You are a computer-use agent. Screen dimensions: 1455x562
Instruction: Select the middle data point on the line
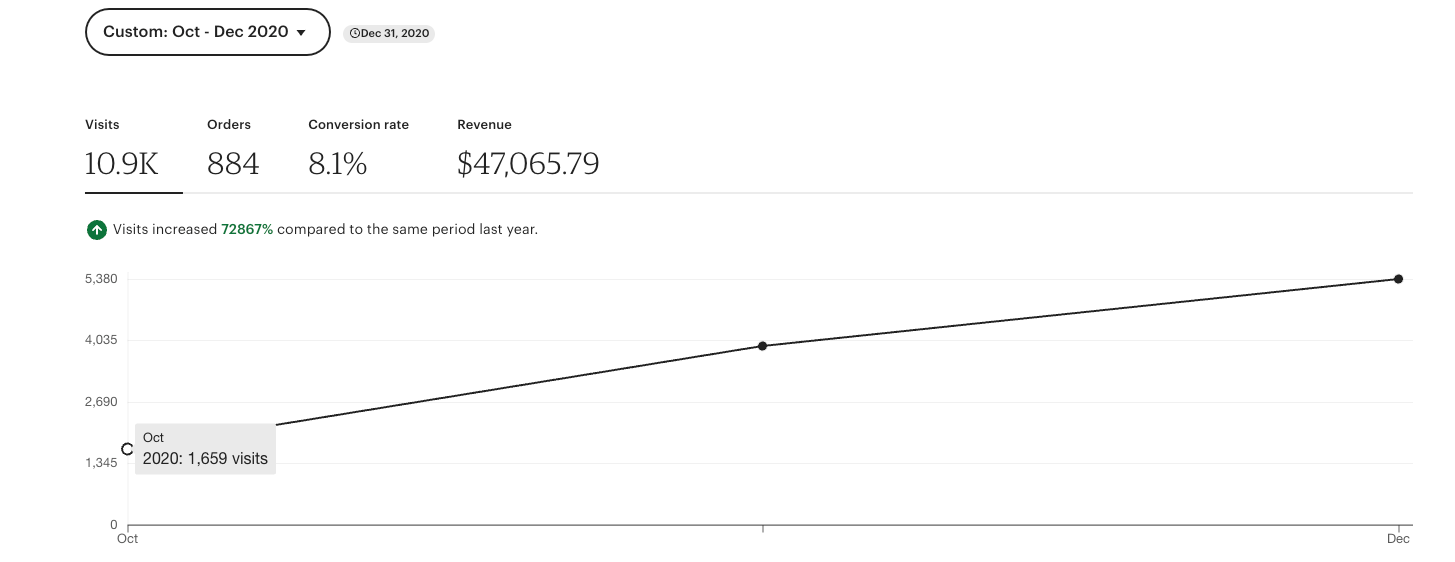click(x=762, y=346)
